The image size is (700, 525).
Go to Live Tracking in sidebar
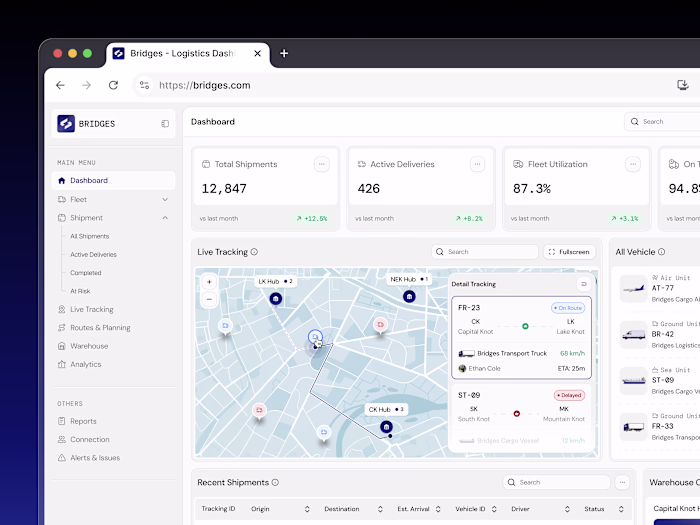click(x=92, y=309)
